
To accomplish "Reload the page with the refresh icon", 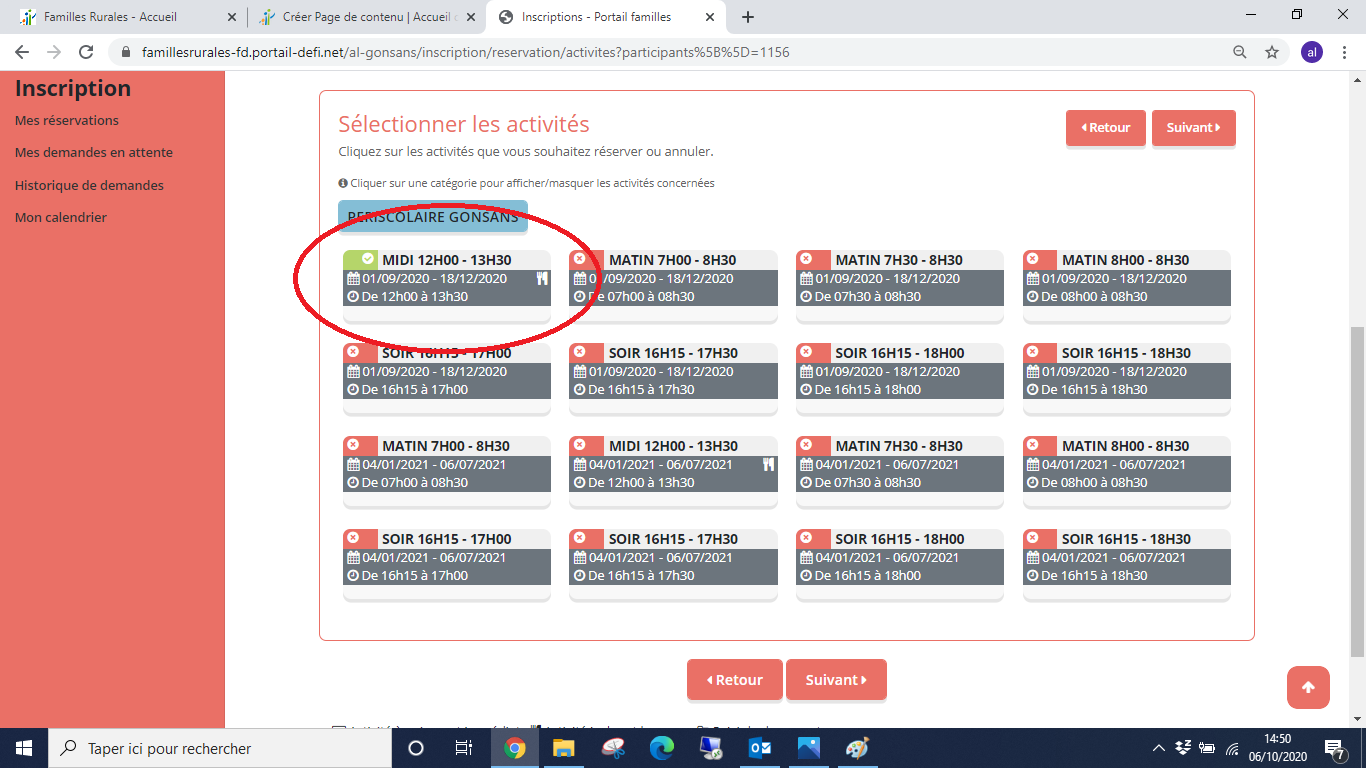I will 86,52.
